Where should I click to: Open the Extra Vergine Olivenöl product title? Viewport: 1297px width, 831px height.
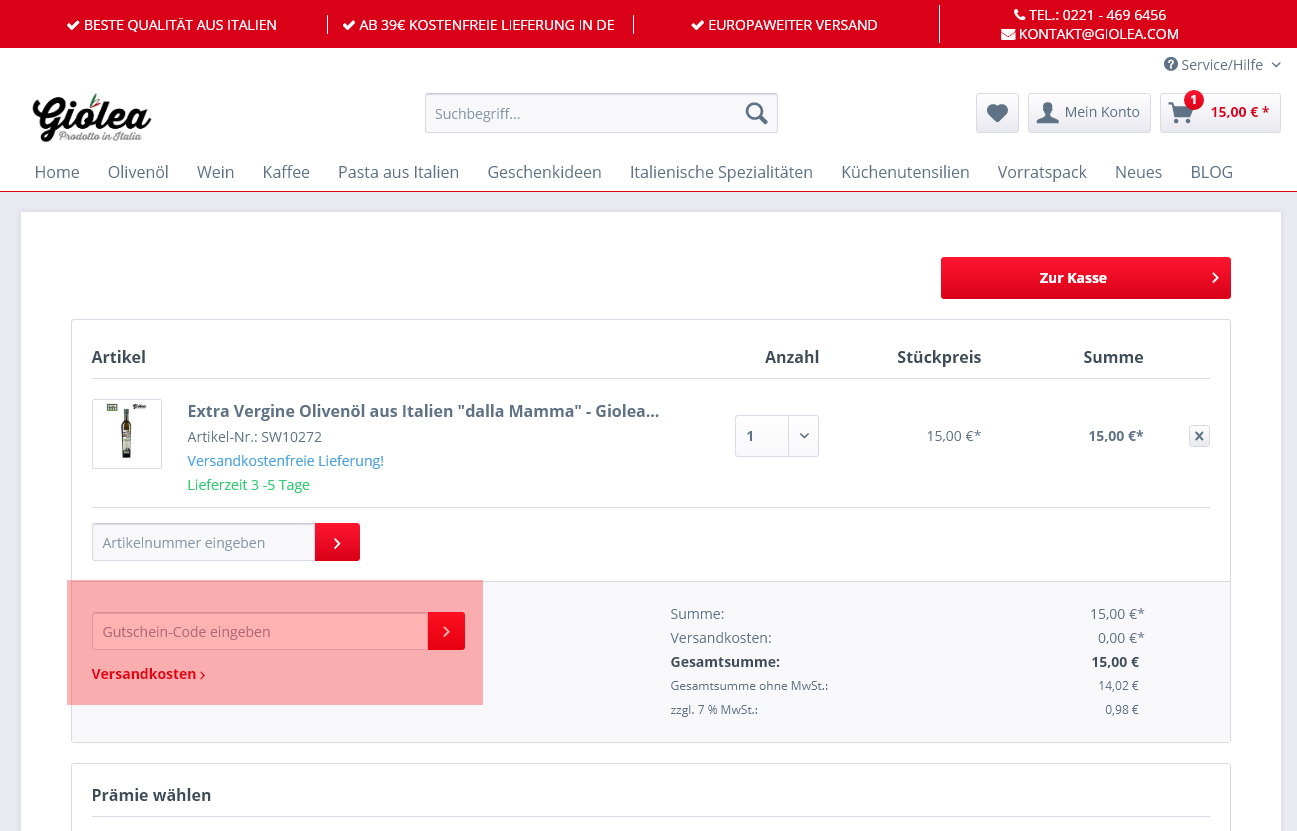click(423, 411)
